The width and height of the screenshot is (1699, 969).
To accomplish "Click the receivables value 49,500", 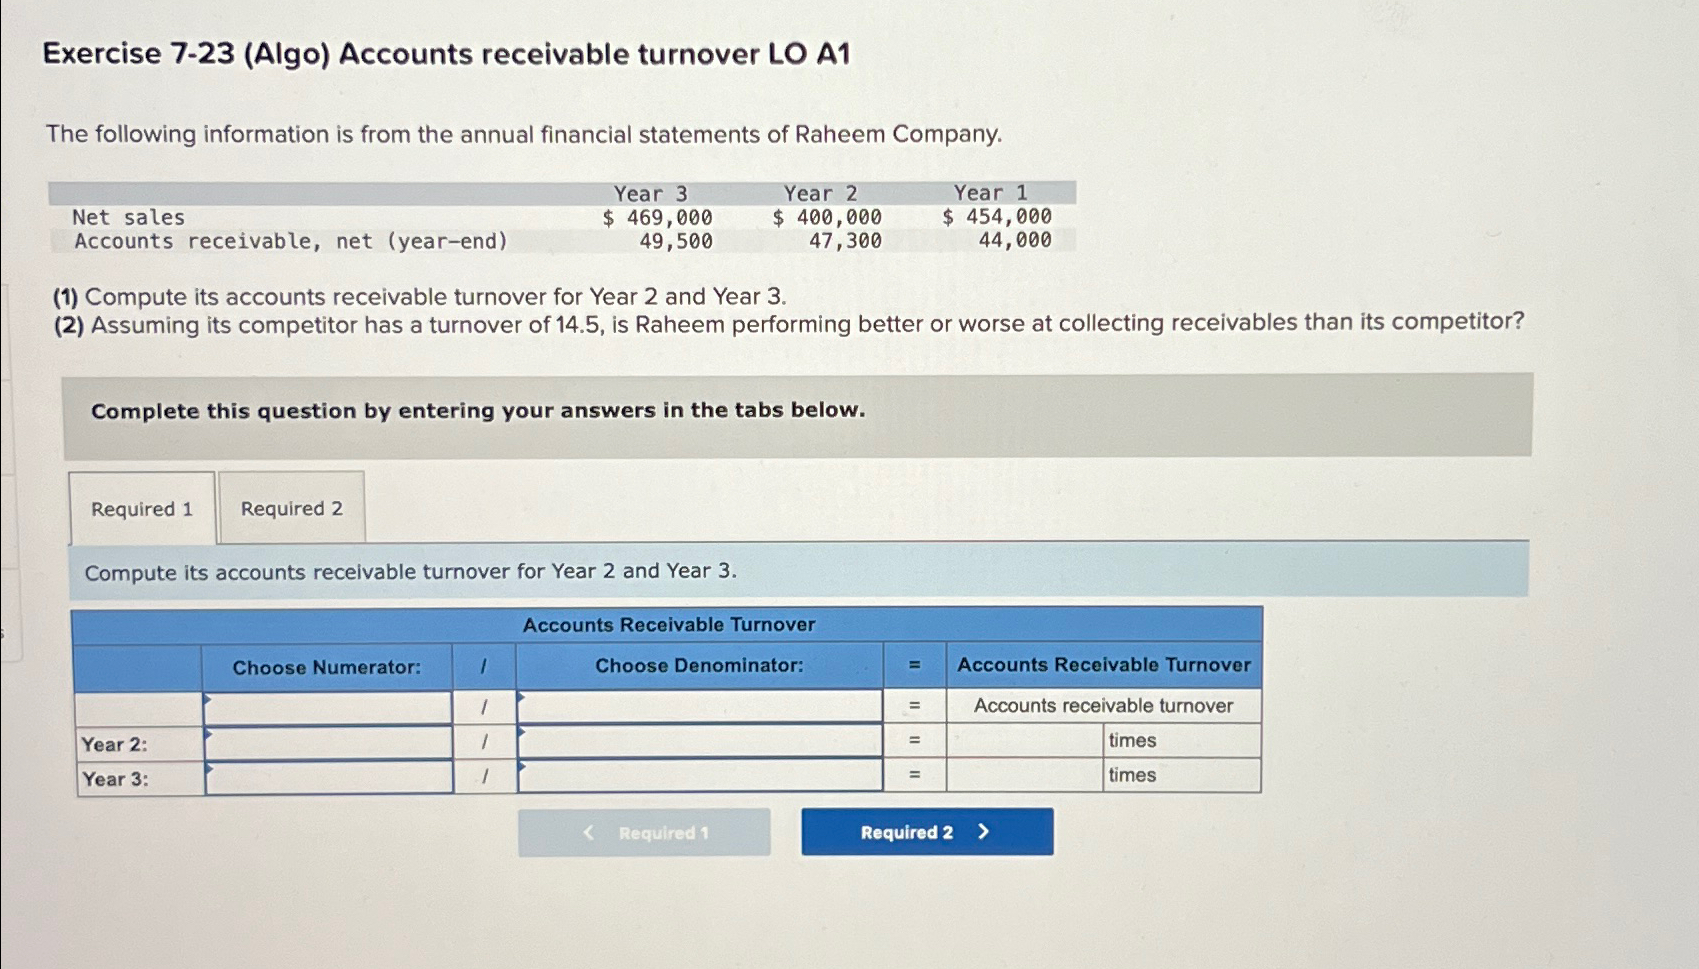I will pyautogui.click(x=676, y=241).
